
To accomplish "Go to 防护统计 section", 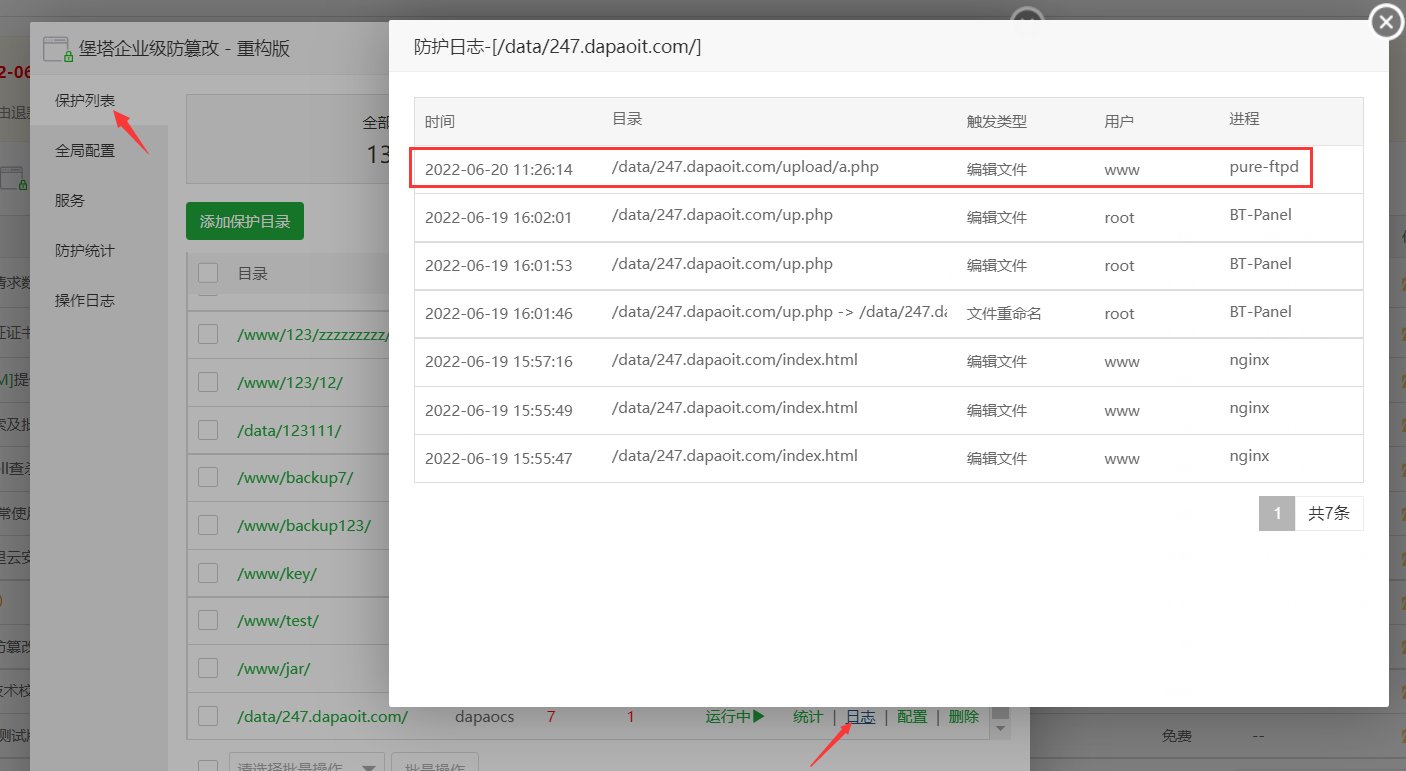I will click(85, 251).
